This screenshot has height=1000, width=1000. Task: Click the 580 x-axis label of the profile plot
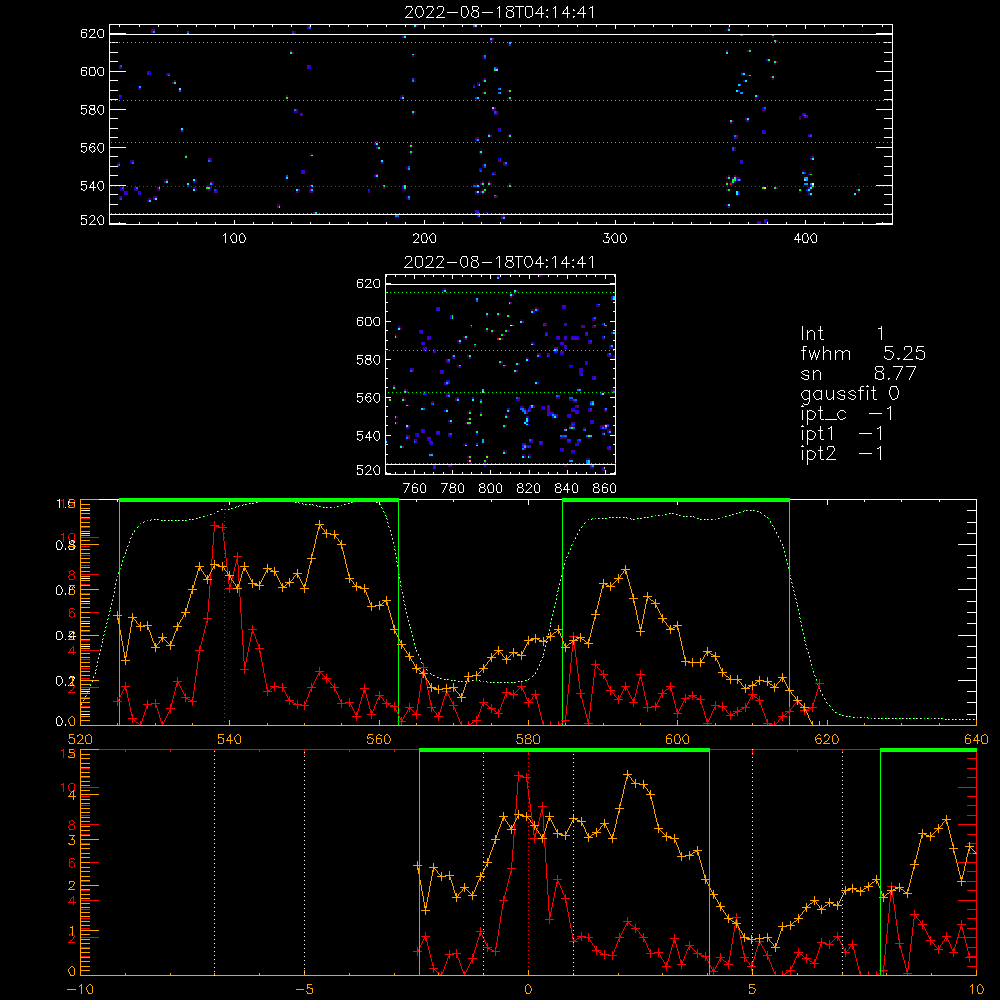pos(528,739)
